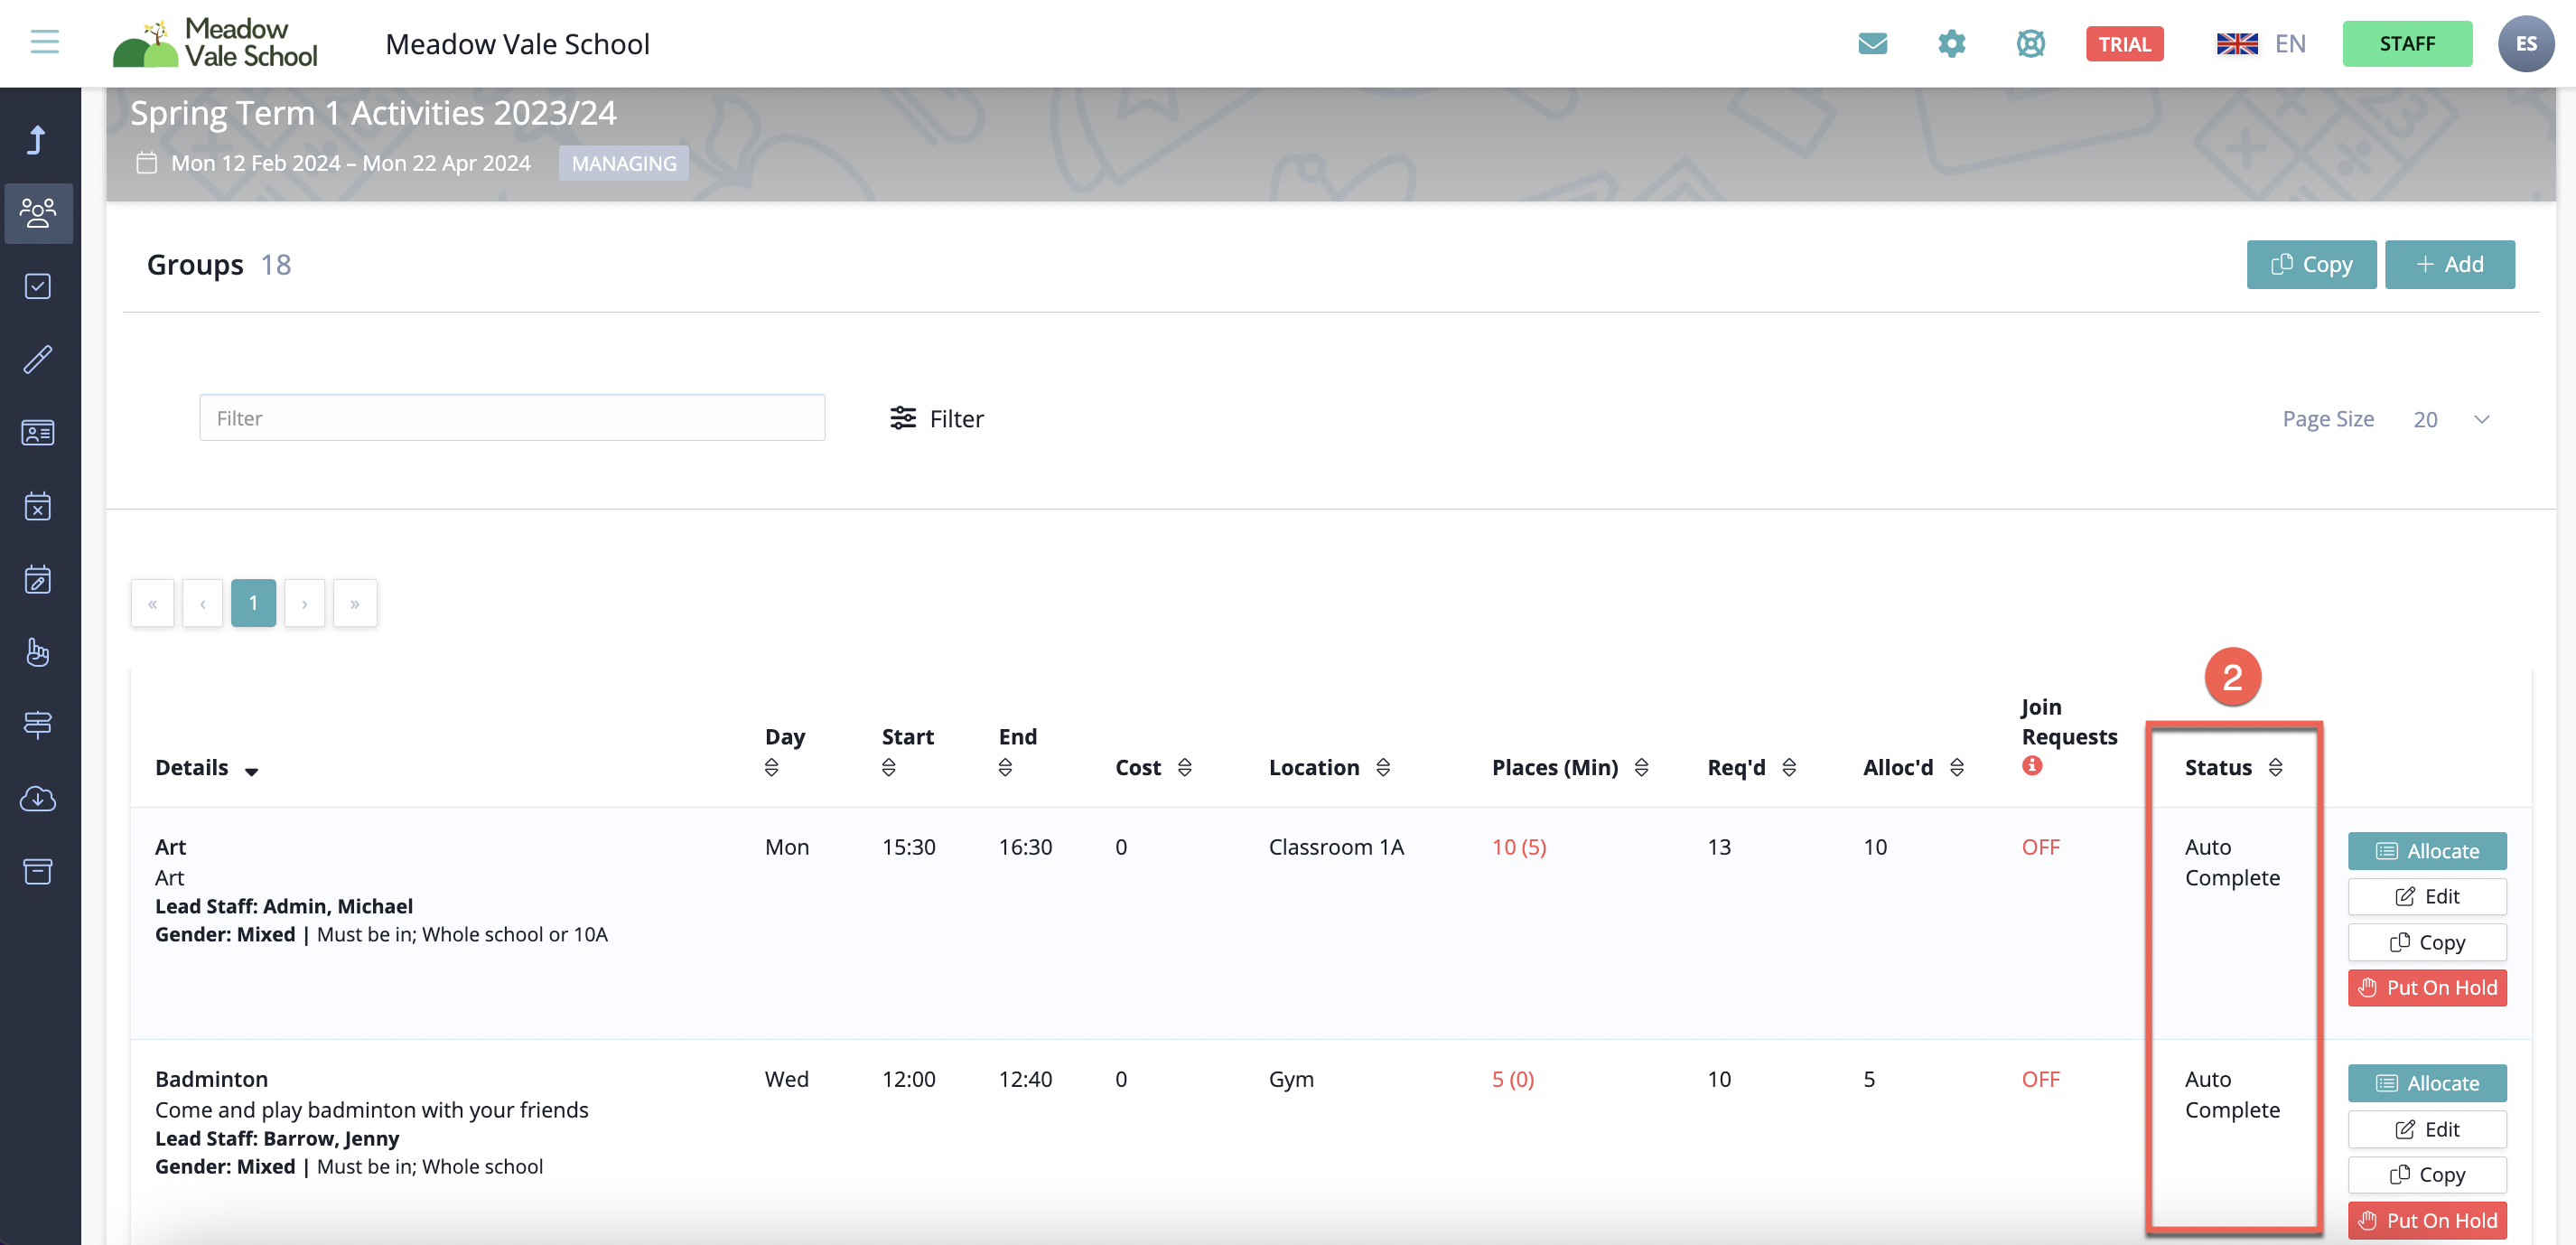2576x1245 pixels.
Task: Sort table by Status column
Action: [x=2275, y=767]
